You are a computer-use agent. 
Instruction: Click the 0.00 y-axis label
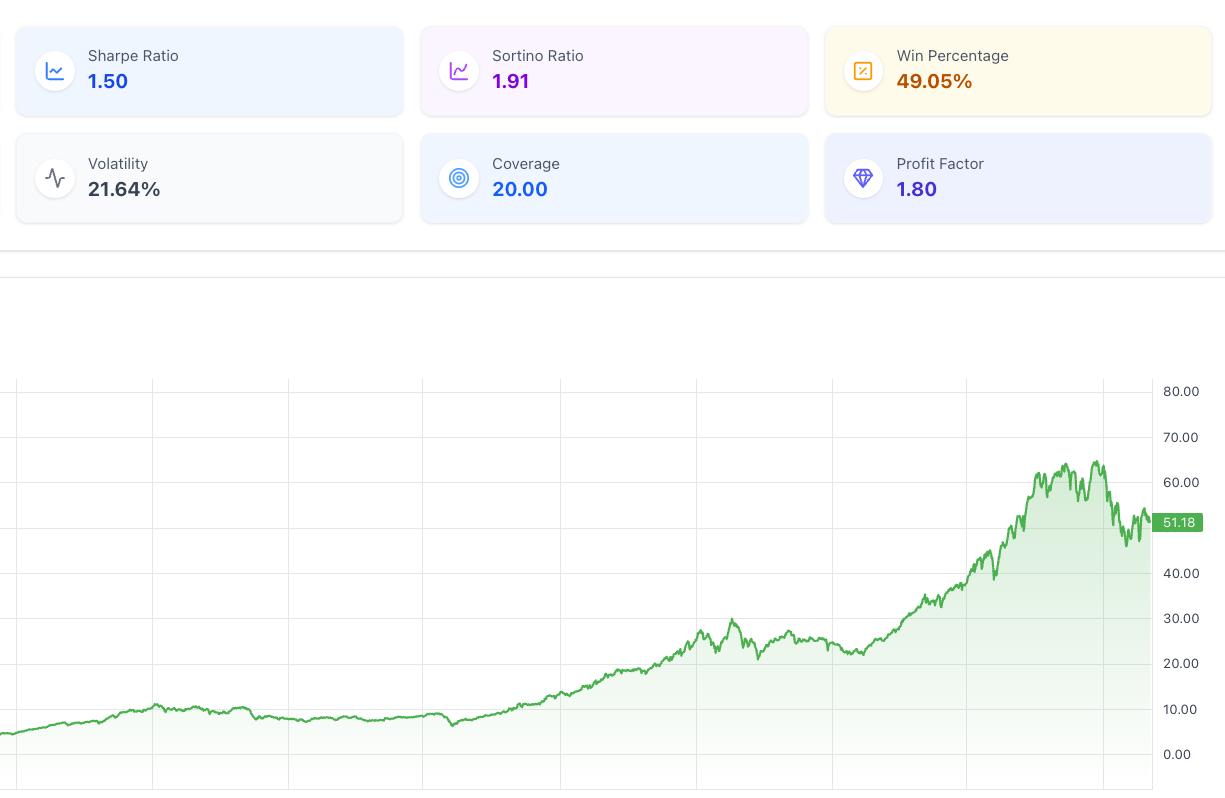(x=1176, y=754)
